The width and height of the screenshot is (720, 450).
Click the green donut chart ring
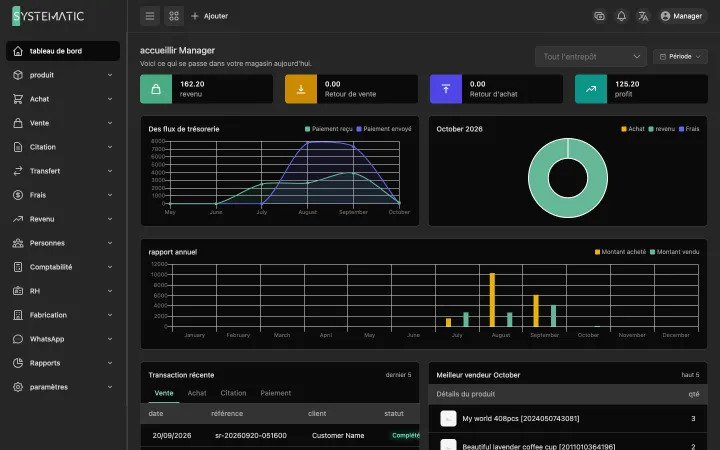click(x=538, y=178)
